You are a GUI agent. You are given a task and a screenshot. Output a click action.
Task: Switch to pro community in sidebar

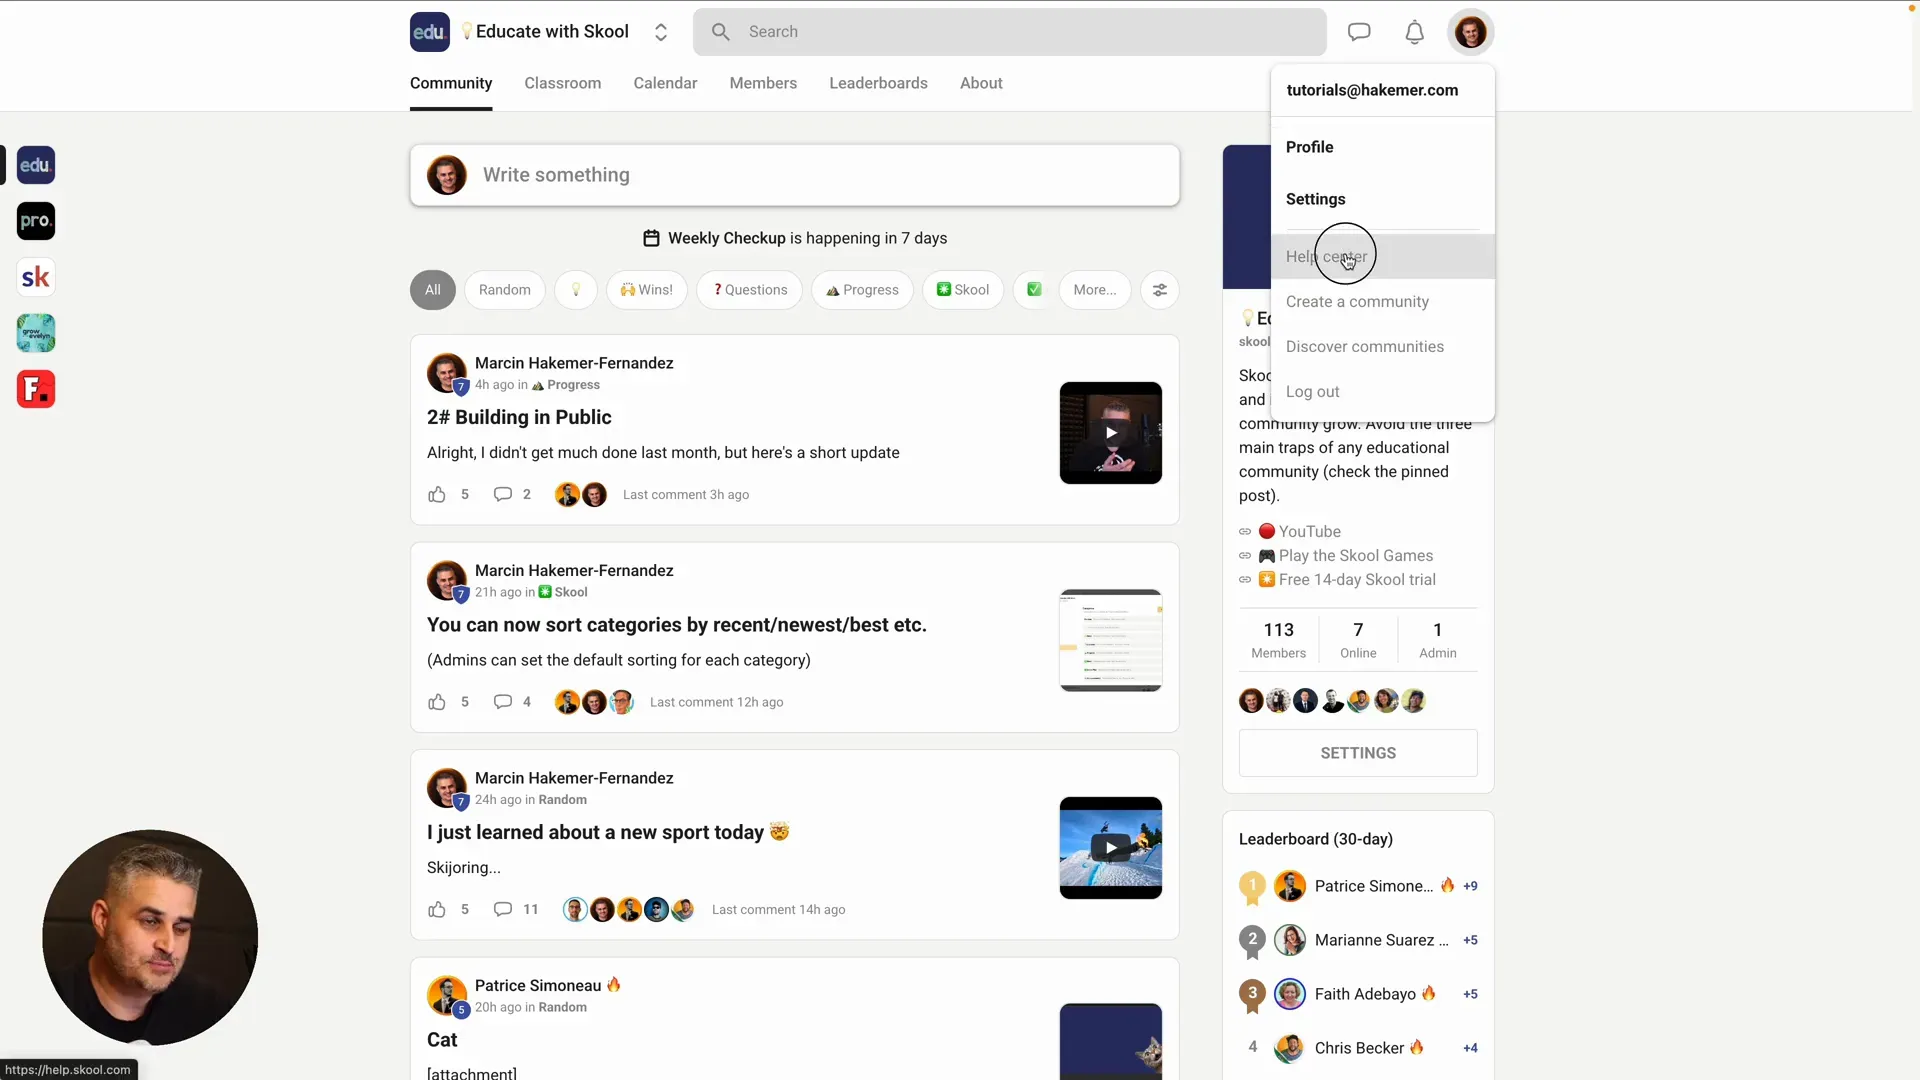coord(36,221)
